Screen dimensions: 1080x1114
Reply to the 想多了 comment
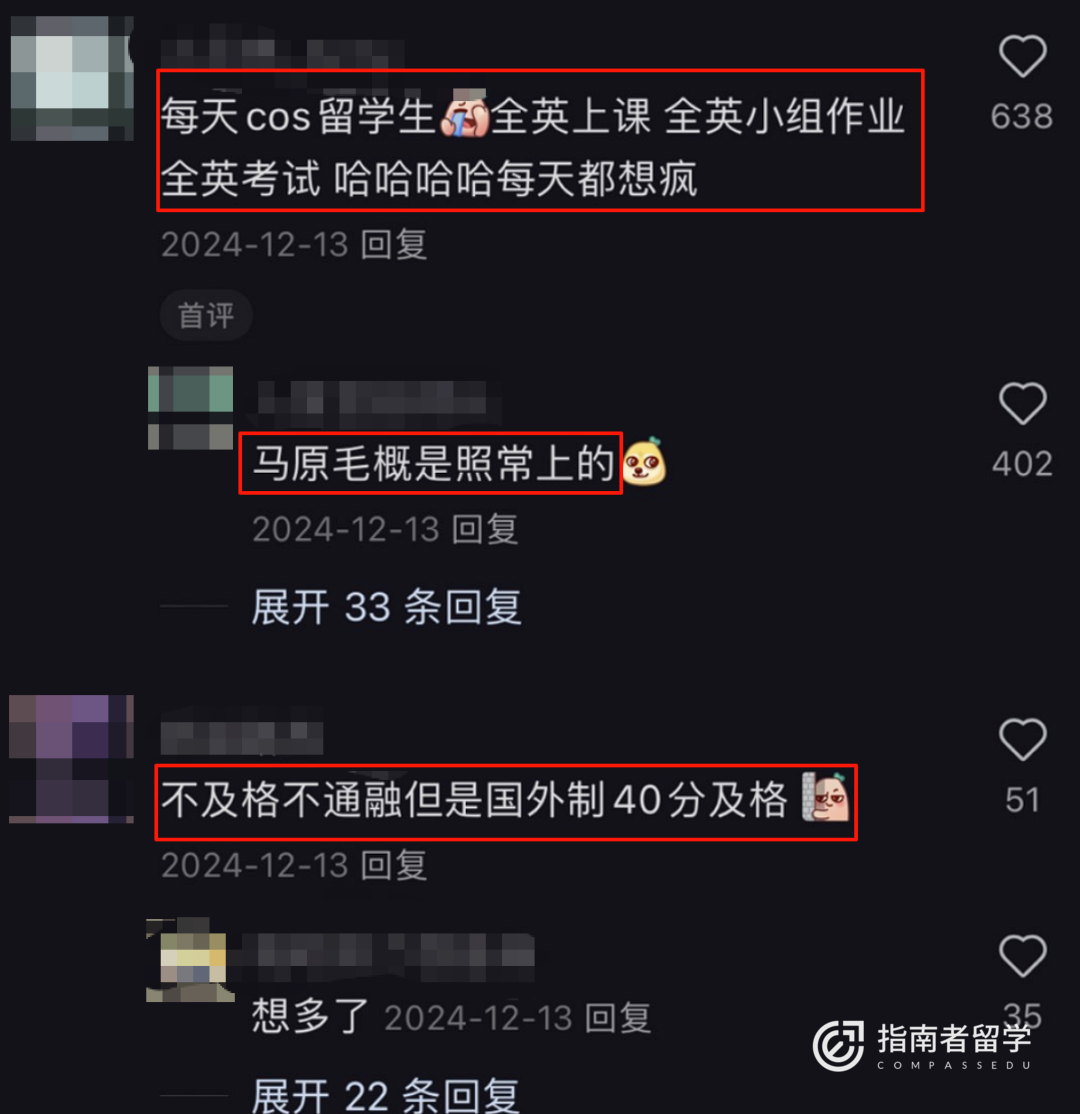point(617,1018)
